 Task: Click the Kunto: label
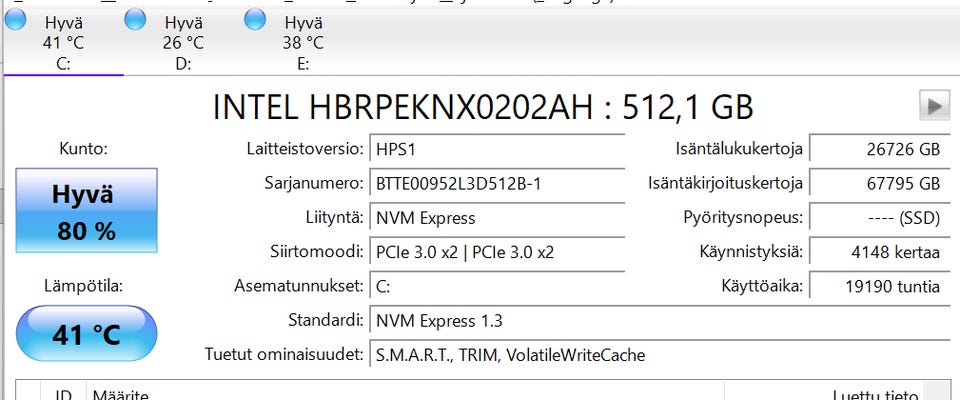tap(84, 149)
